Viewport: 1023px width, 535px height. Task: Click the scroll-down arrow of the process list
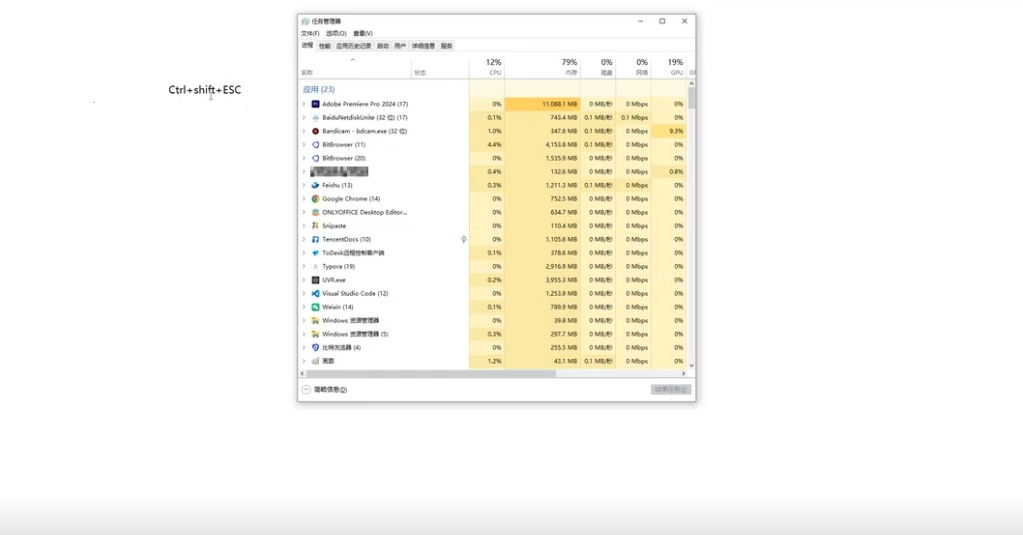point(692,366)
